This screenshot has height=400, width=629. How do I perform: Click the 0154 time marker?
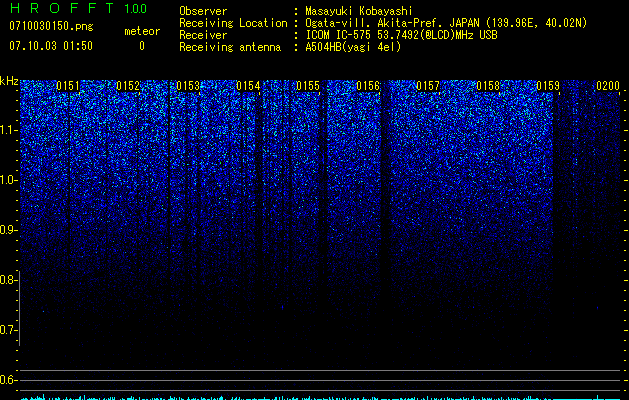pyautogui.click(x=248, y=86)
